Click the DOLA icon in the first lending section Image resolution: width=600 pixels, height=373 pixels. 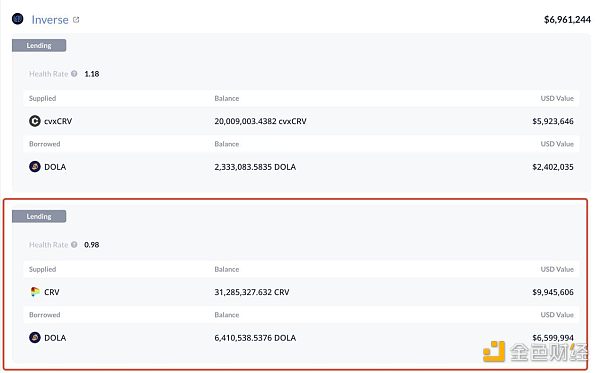coord(35,167)
